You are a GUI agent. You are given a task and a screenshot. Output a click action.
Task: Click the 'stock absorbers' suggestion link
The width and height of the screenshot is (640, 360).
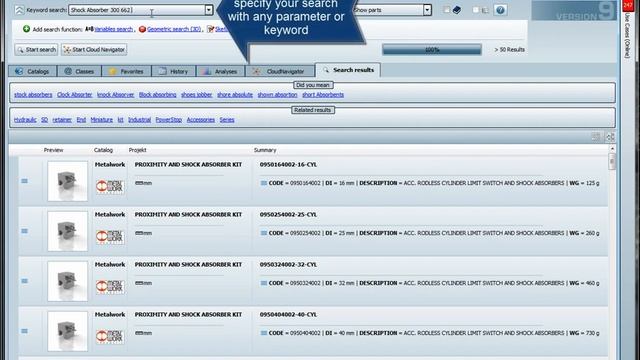coord(33,95)
